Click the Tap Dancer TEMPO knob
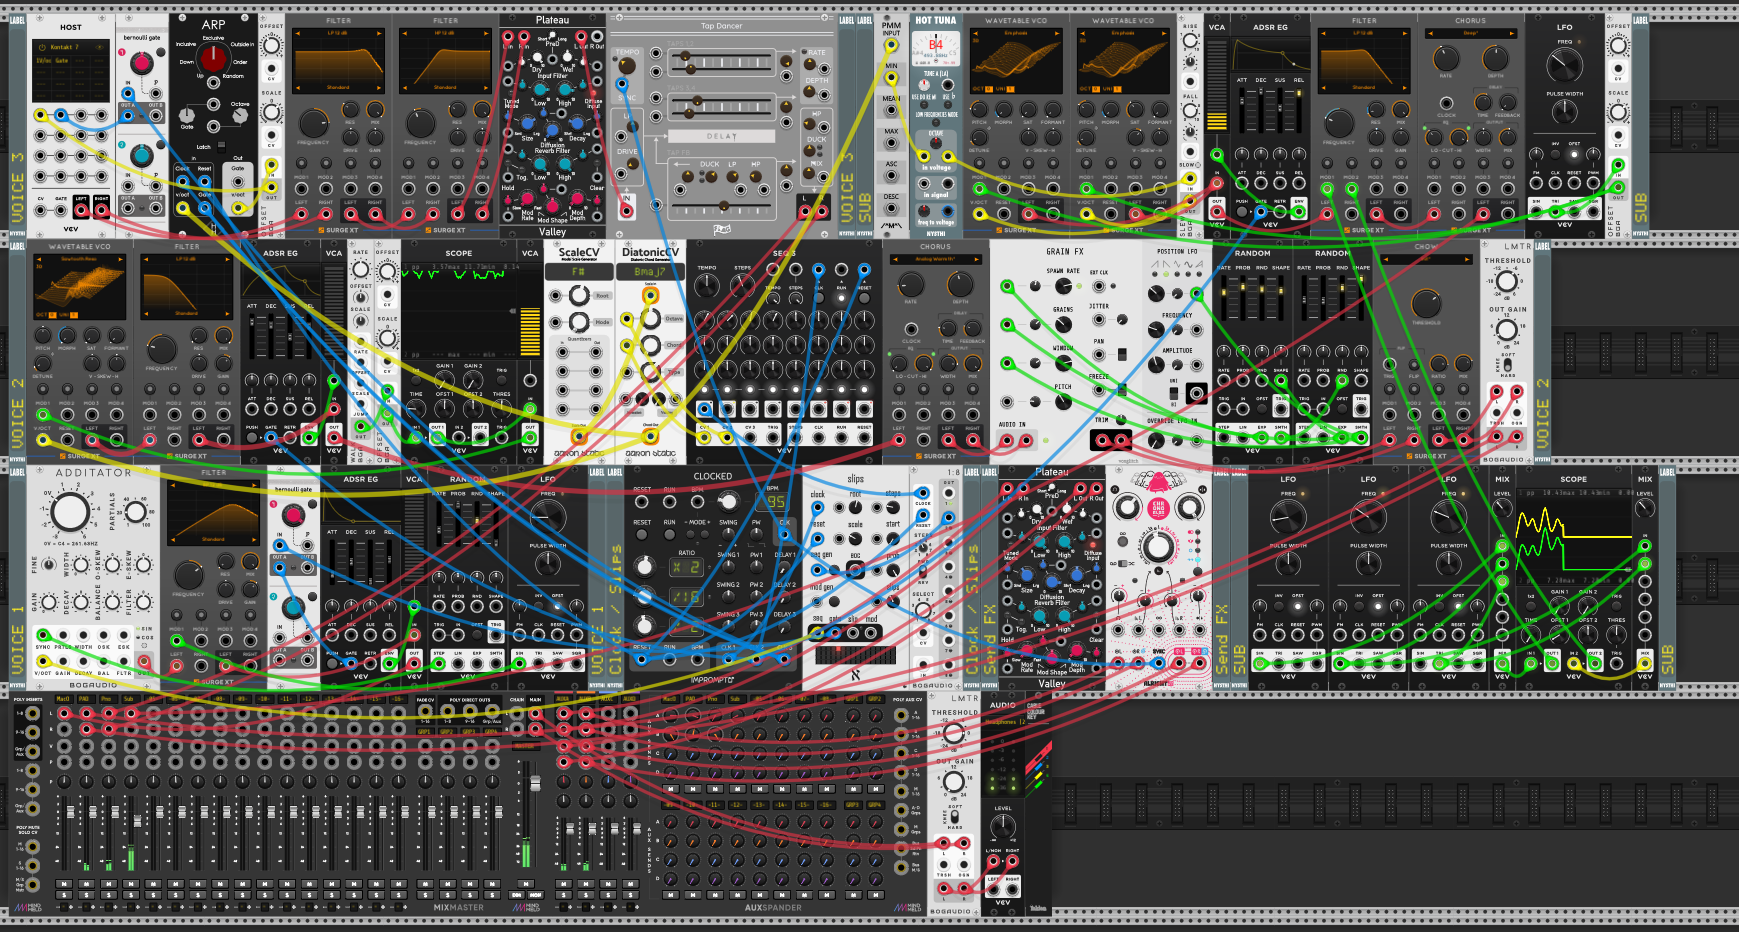Screen dimensions: 1739x932 point(626,67)
